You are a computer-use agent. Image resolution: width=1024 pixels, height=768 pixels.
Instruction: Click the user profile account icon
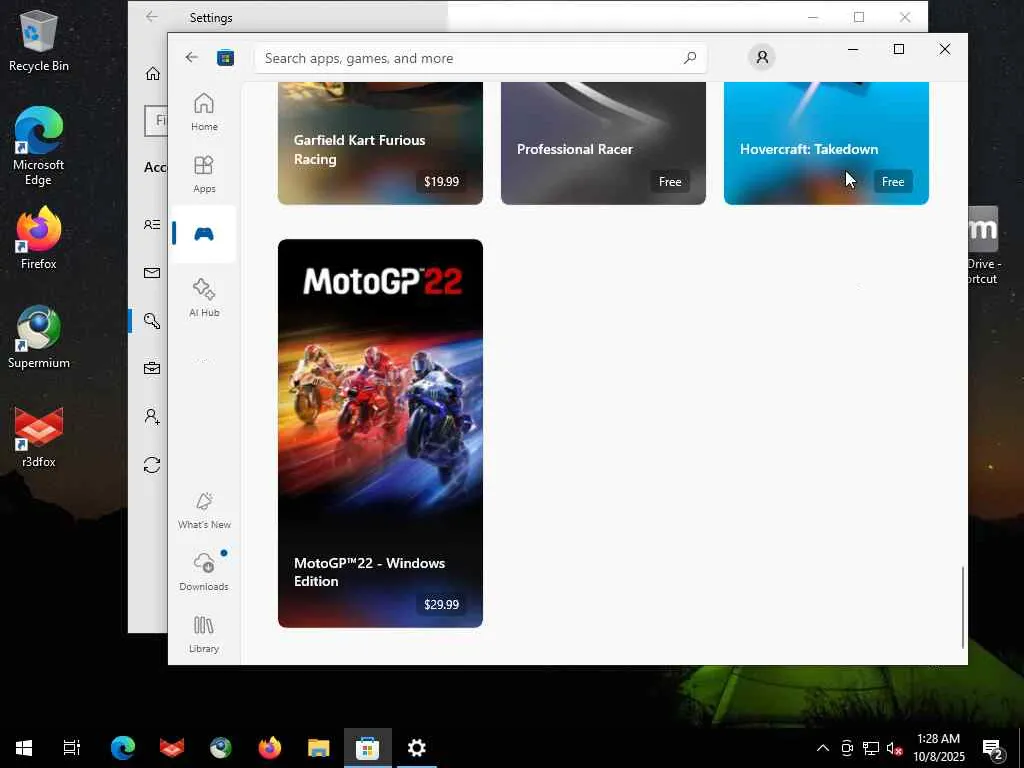tap(762, 58)
